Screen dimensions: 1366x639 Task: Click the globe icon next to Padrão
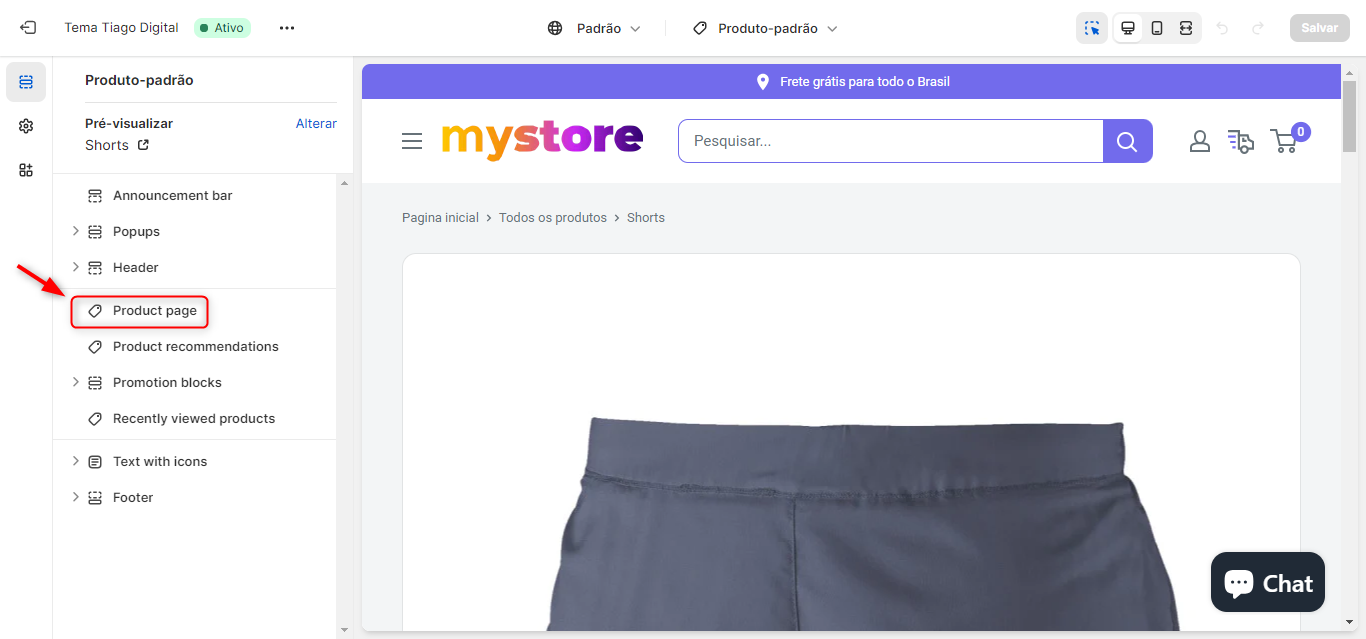[555, 29]
